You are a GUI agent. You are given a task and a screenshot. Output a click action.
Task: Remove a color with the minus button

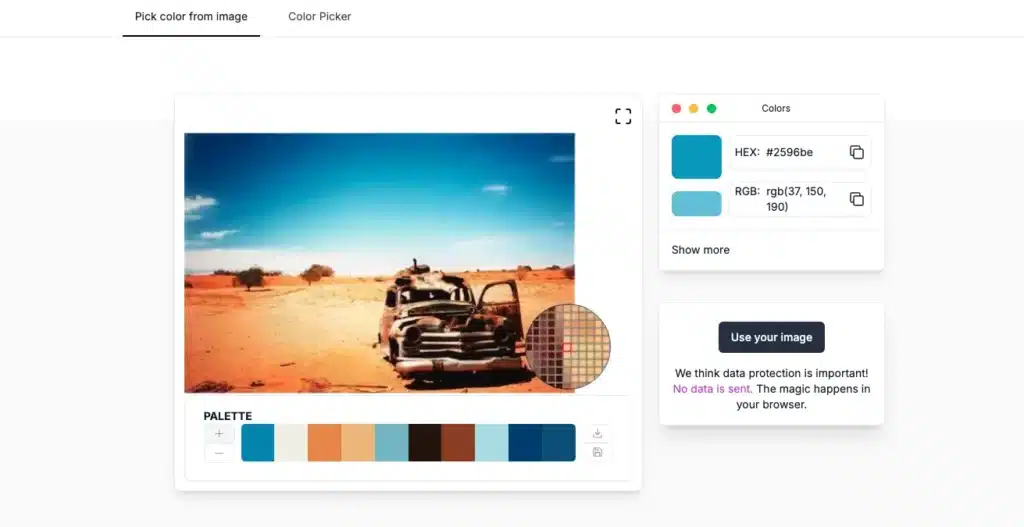click(x=219, y=453)
